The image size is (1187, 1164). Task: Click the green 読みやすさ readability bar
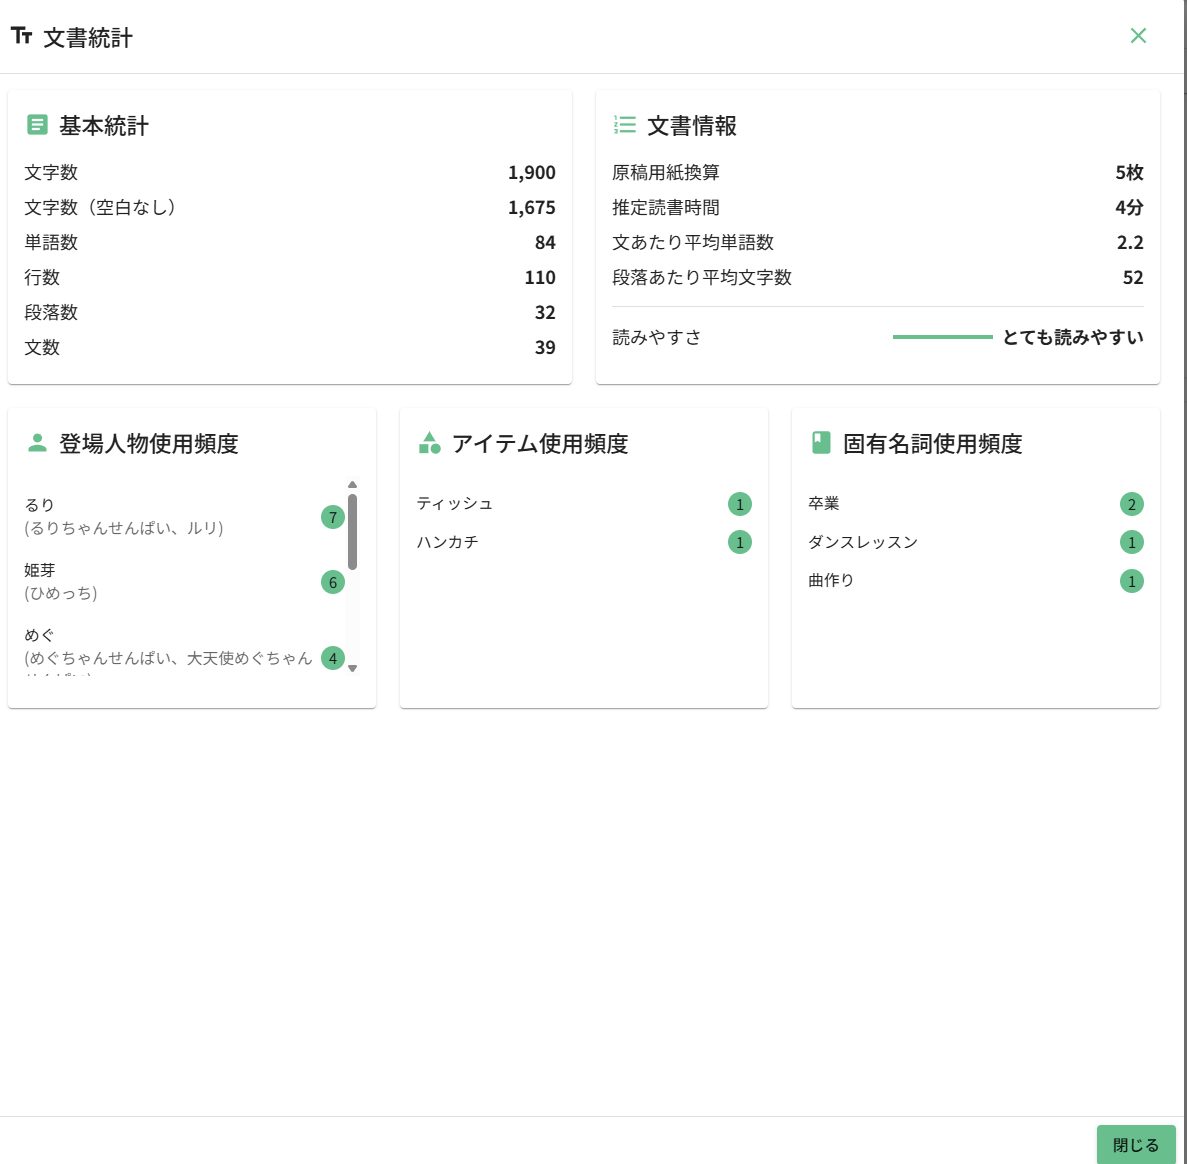click(x=942, y=337)
